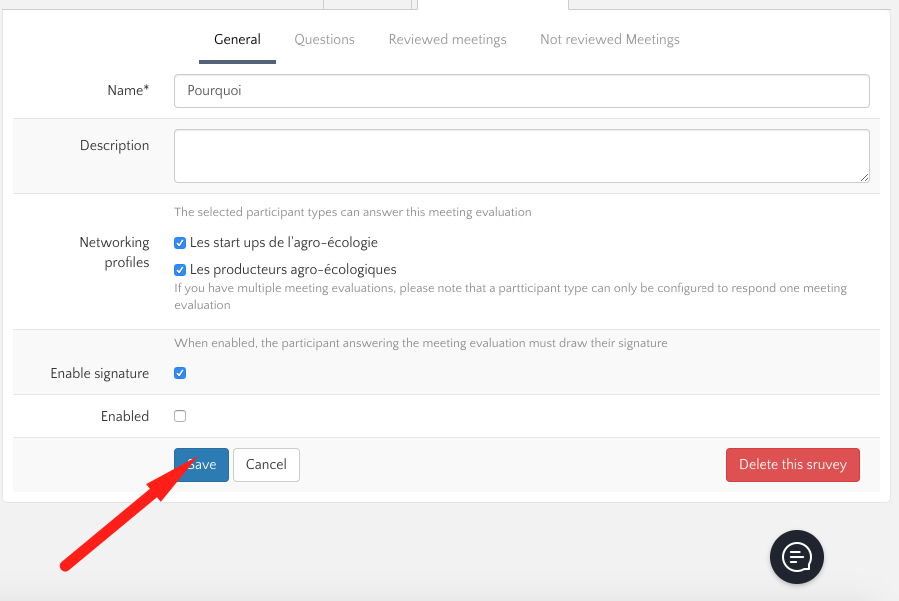Click the "Enable signature" field label
899x601 pixels.
coord(99,373)
